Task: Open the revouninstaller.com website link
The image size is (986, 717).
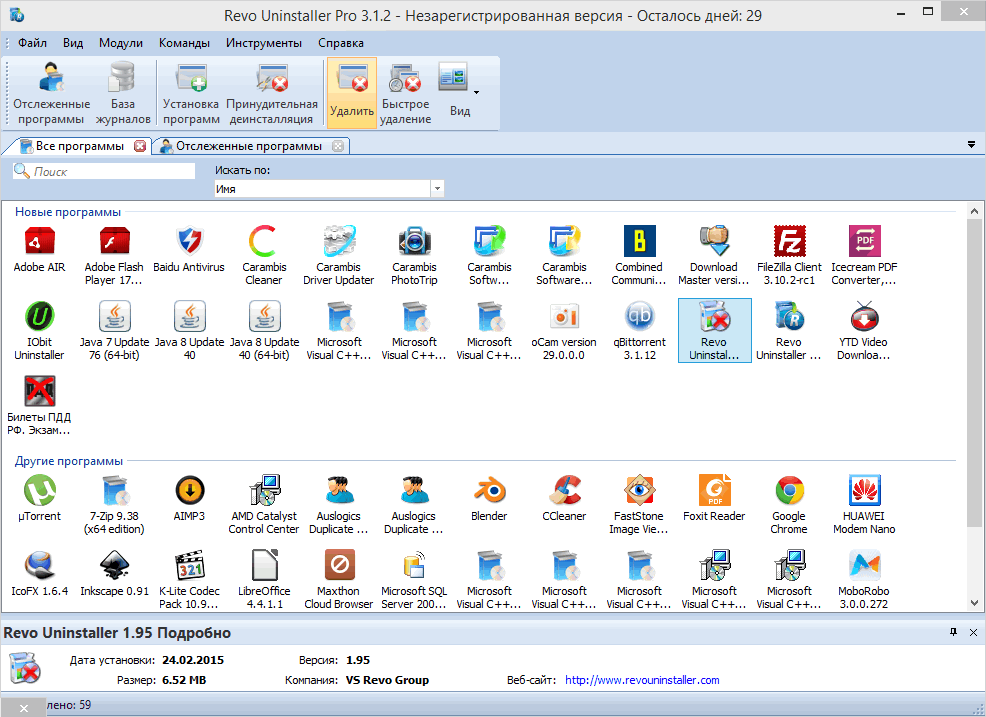Action: 642,680
